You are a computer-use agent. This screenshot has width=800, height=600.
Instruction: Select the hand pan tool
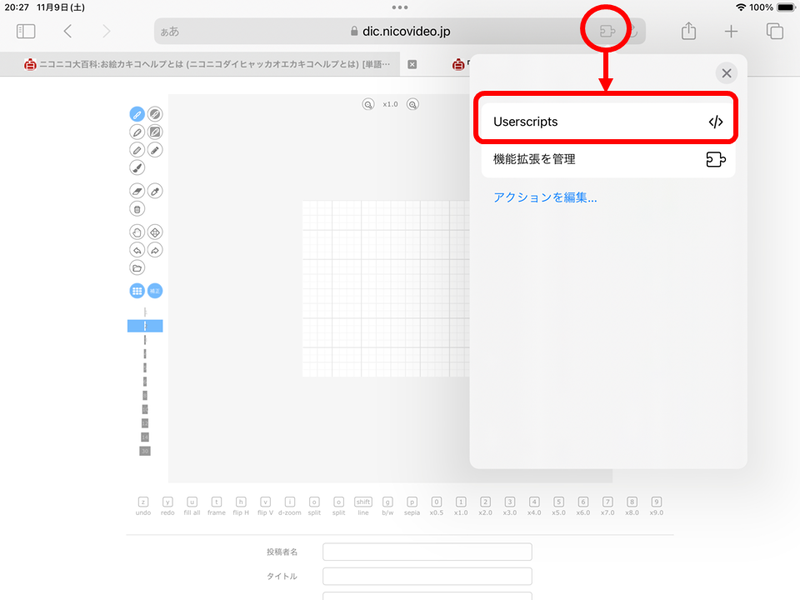click(x=137, y=232)
